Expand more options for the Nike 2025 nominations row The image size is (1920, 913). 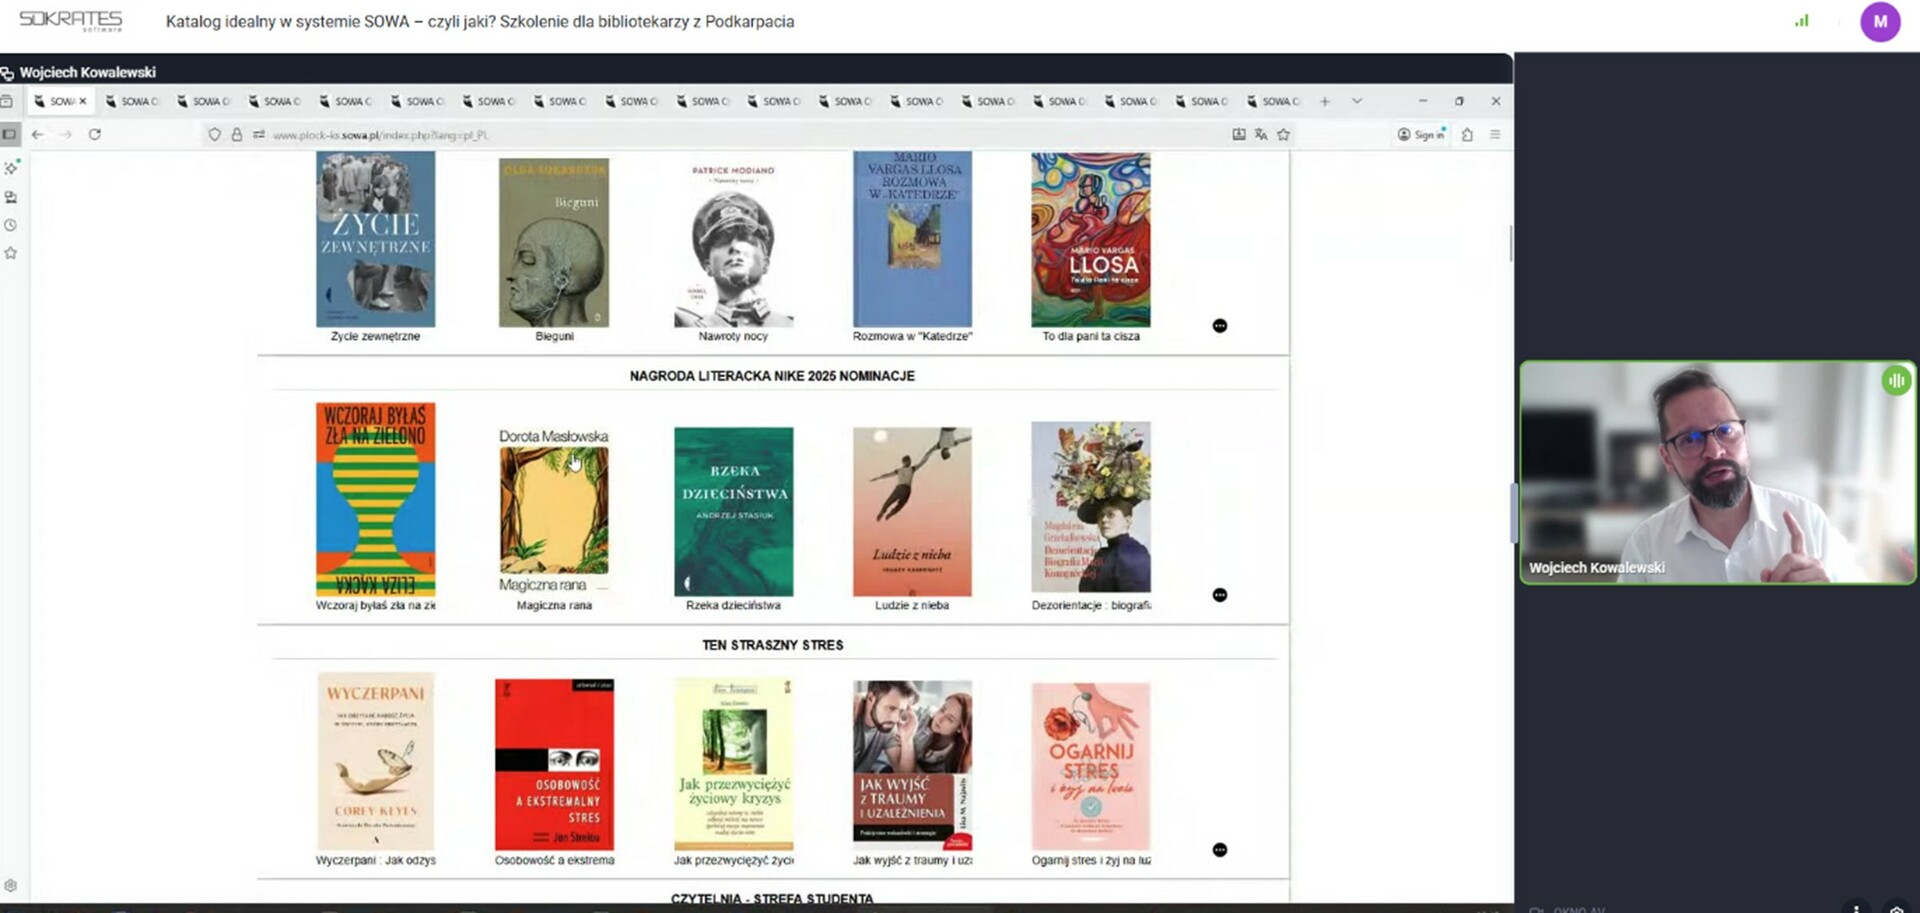pos(1219,595)
